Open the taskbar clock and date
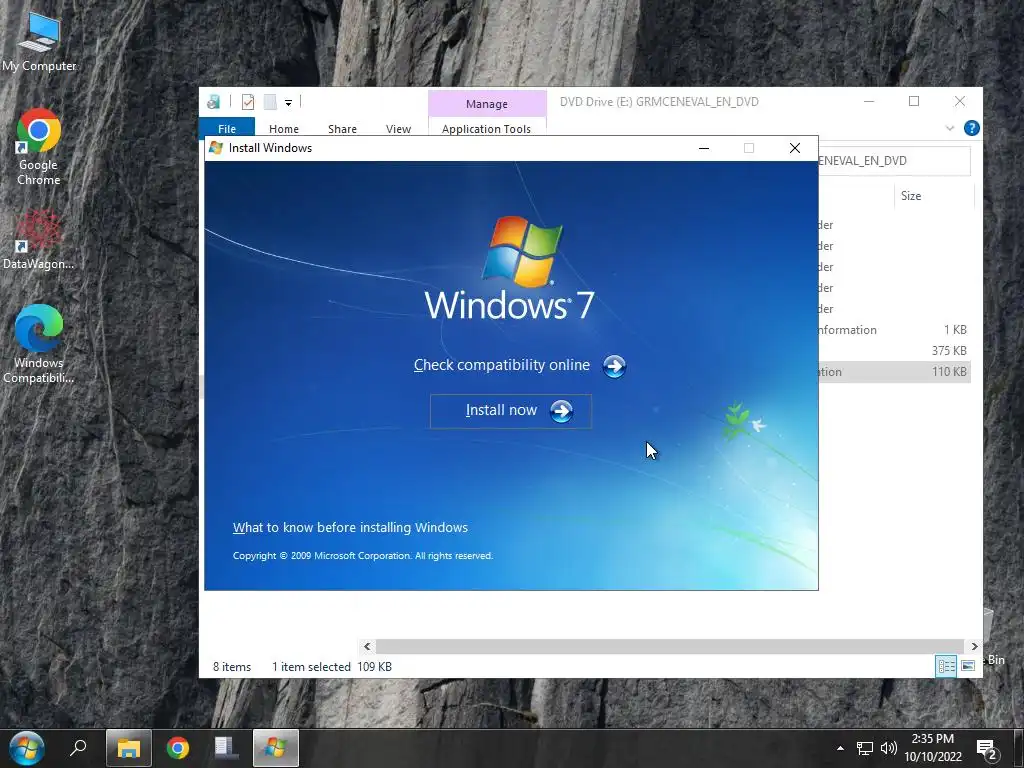Screen dimensions: 1024x768 (x=933, y=748)
